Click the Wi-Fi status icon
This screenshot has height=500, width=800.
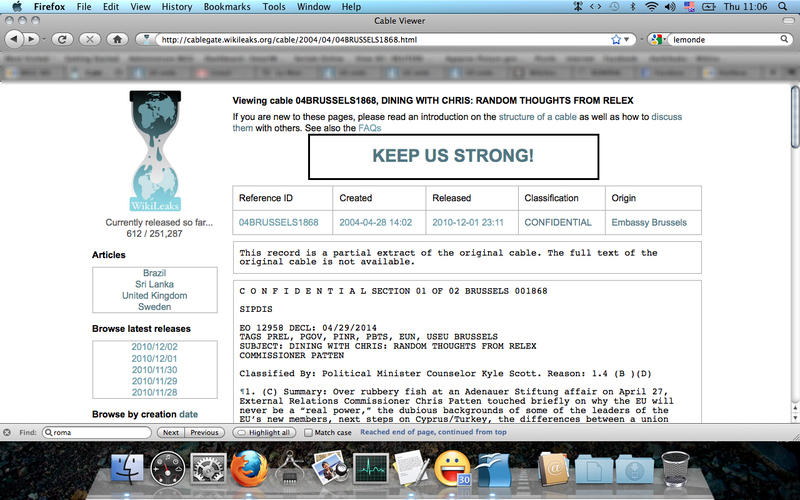(x=651, y=7)
